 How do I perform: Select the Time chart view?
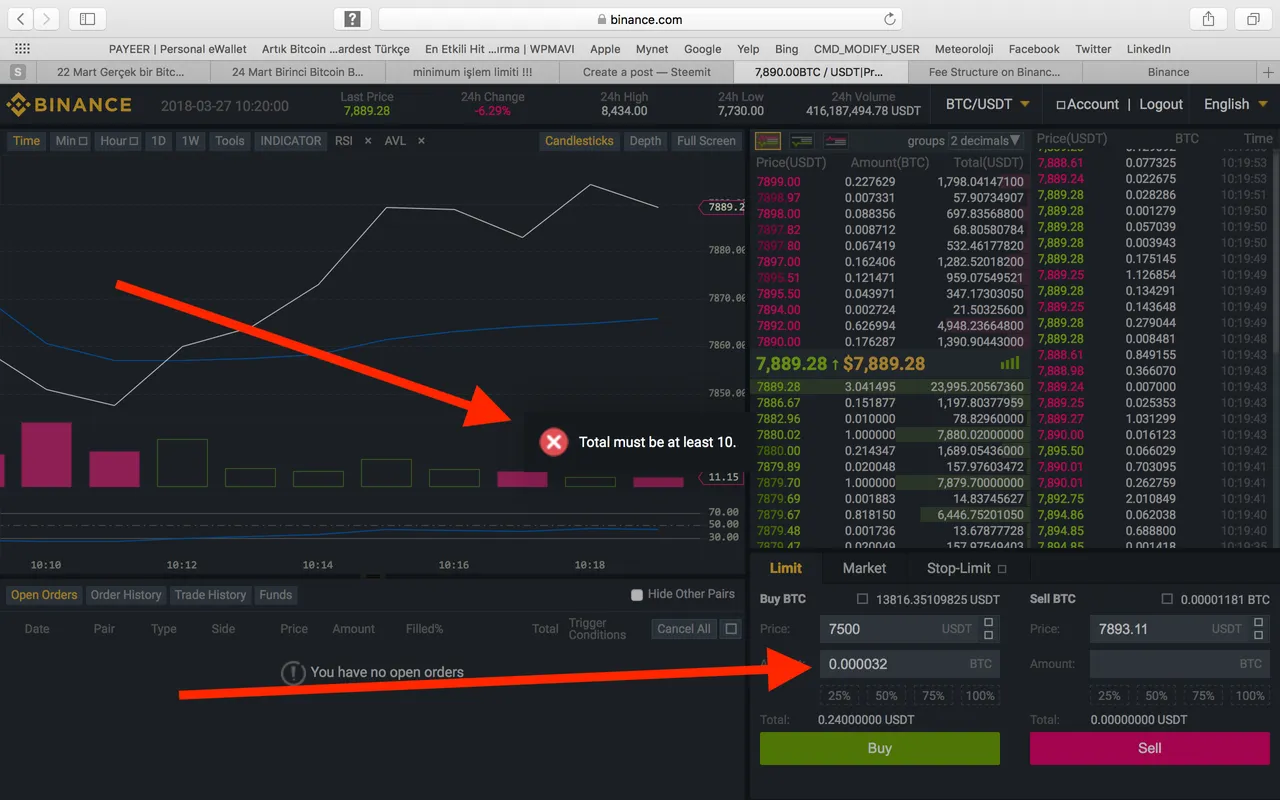tap(27, 141)
